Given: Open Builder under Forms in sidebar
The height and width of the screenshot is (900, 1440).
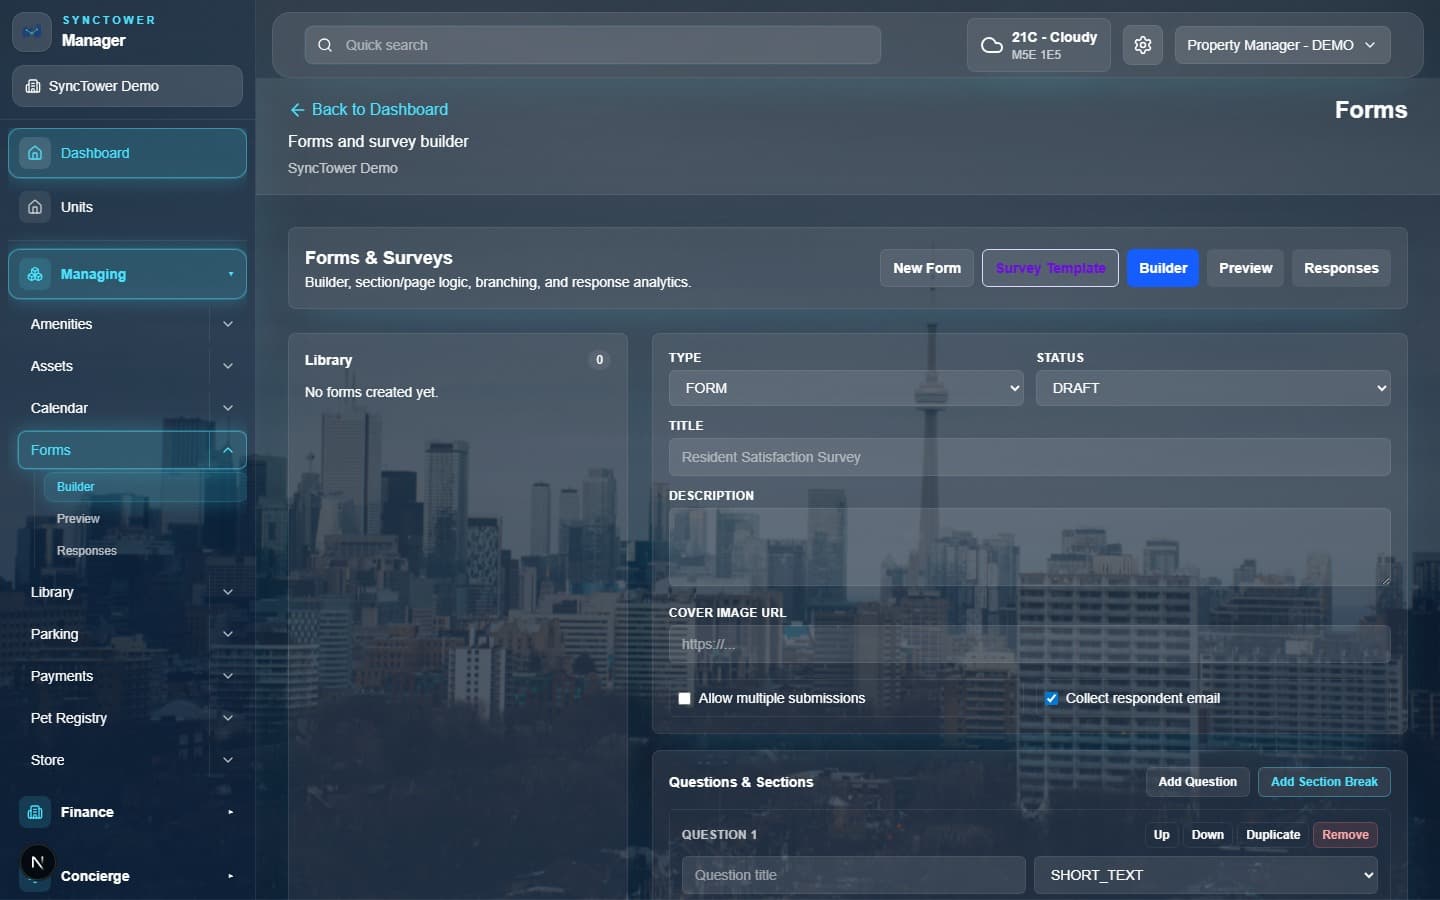Looking at the screenshot, I should tap(144, 487).
